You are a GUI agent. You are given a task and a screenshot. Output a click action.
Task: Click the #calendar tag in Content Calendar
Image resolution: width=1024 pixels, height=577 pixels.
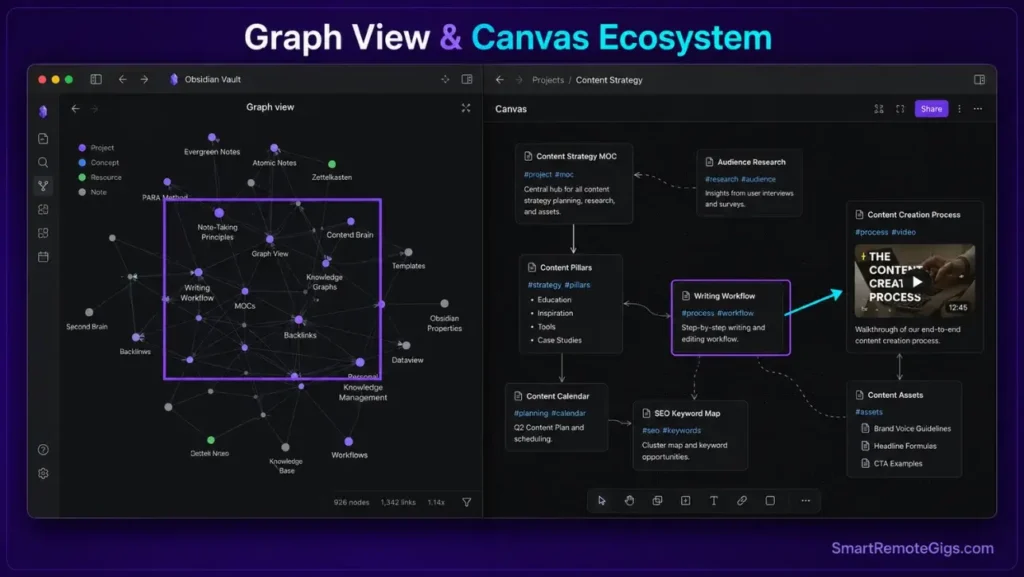tap(568, 413)
